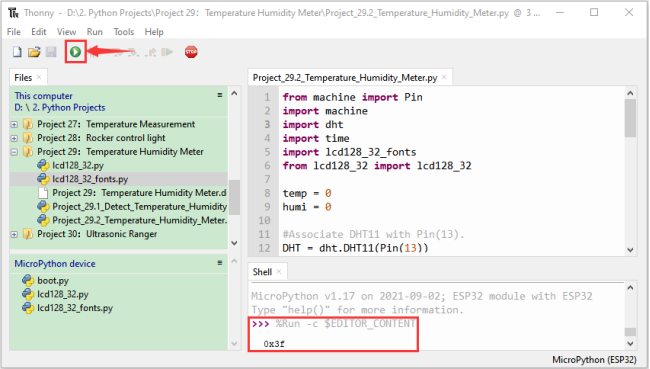
Task: Select Project 30: Ultrasonic Ranger folder
Action: [x=97, y=234]
